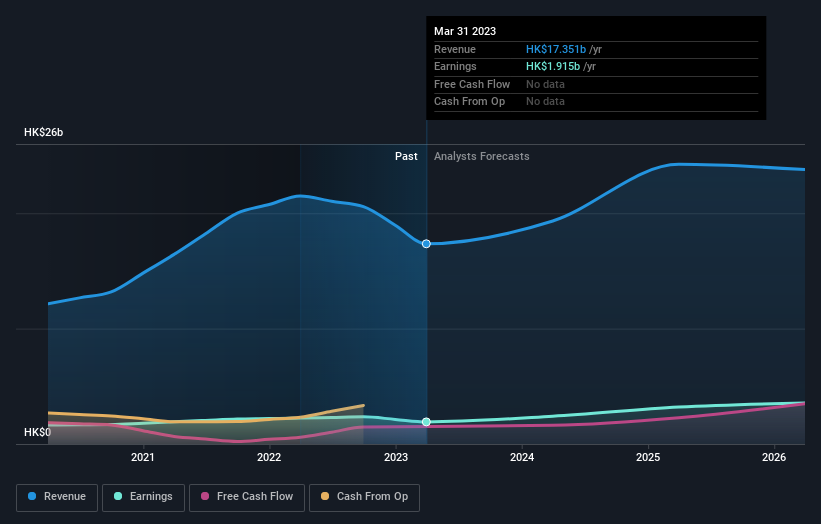Click the Analysts Forecasts label

(x=482, y=157)
